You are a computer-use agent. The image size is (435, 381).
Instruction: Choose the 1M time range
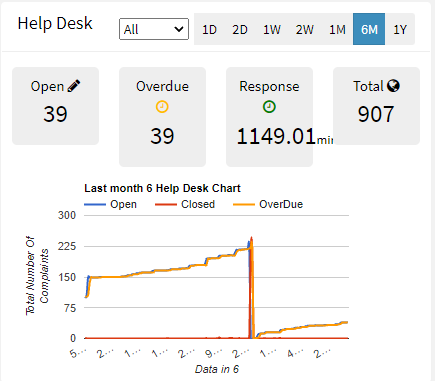[x=337, y=29]
